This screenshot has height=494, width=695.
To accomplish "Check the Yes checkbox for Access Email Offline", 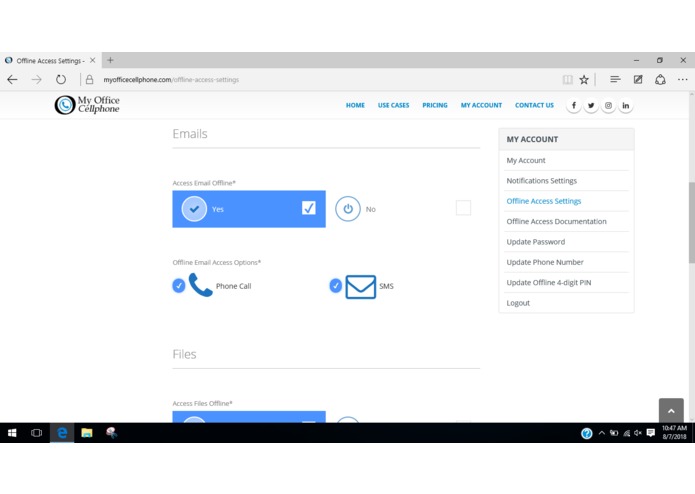I will click(x=308, y=208).
